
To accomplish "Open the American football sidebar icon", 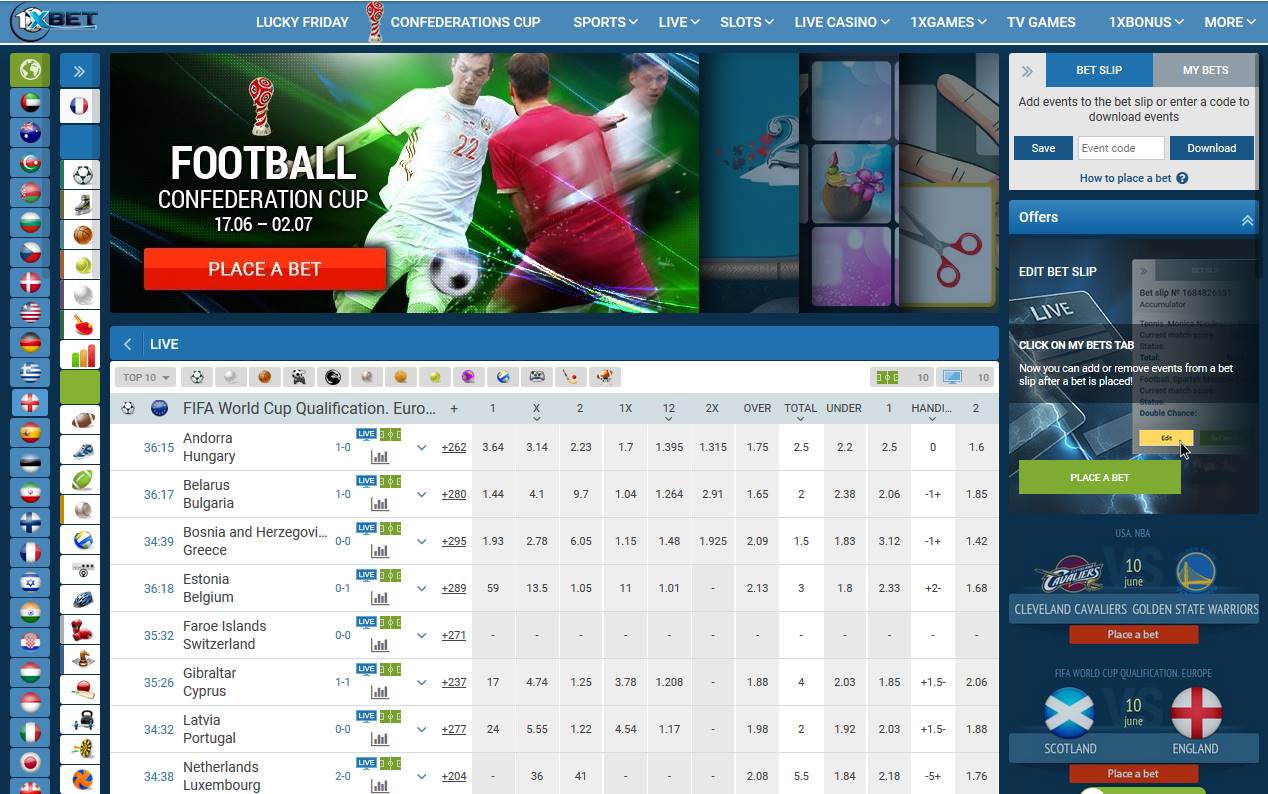I will click(x=83, y=420).
